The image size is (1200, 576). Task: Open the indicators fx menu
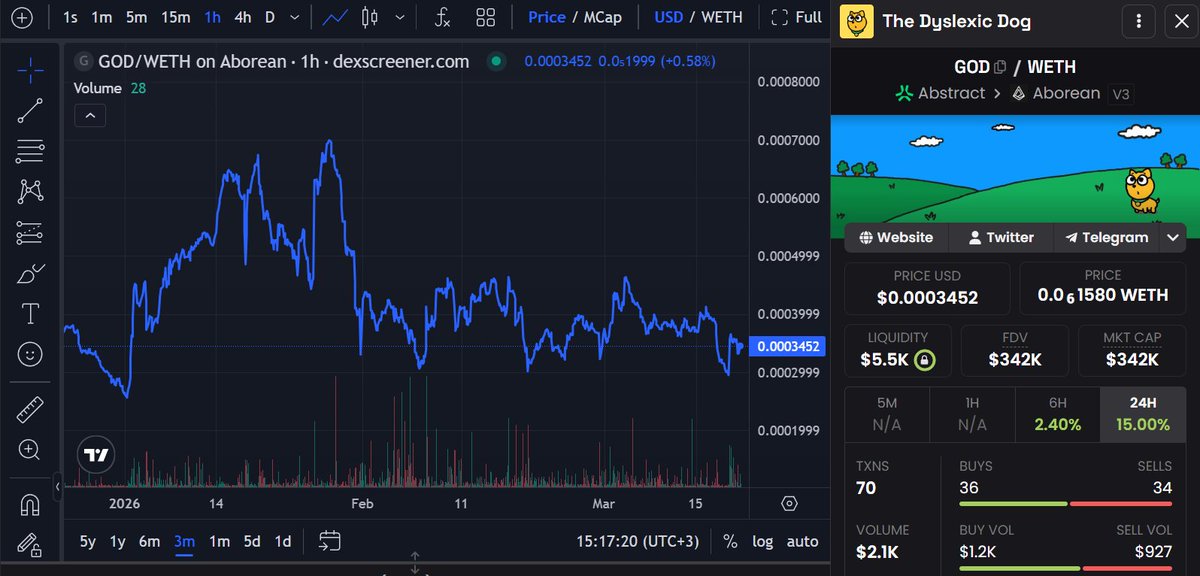tap(443, 17)
